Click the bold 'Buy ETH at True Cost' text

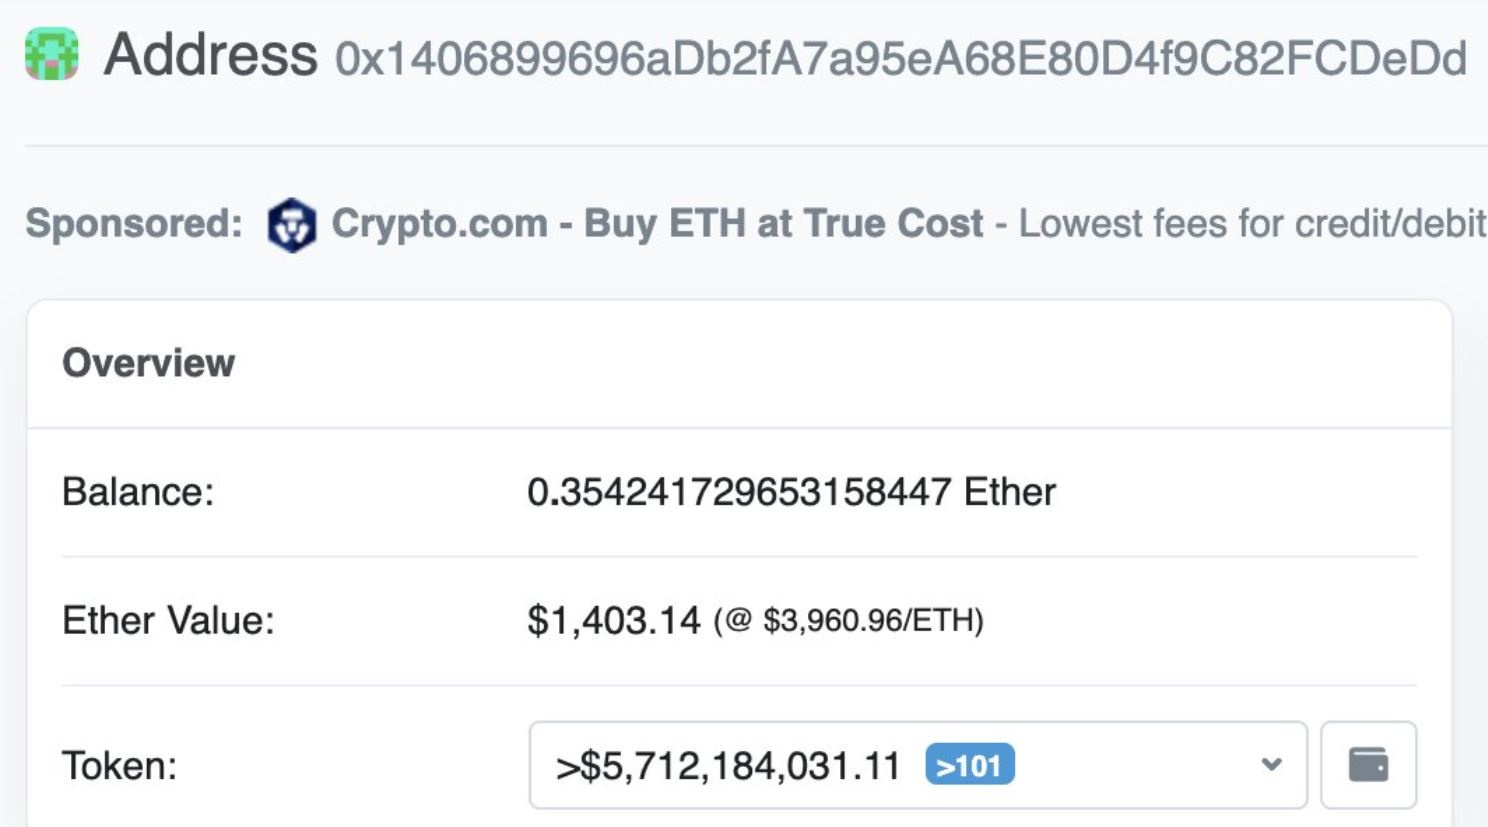click(x=783, y=223)
